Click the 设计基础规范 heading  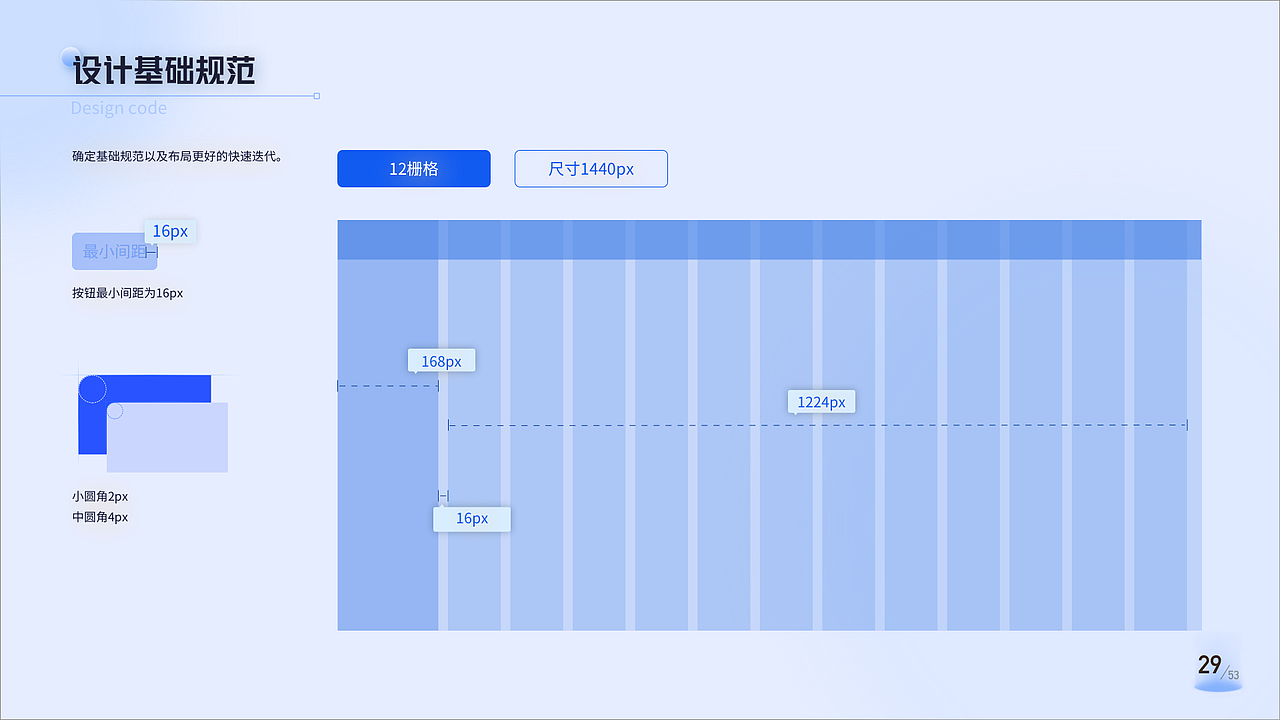point(165,71)
